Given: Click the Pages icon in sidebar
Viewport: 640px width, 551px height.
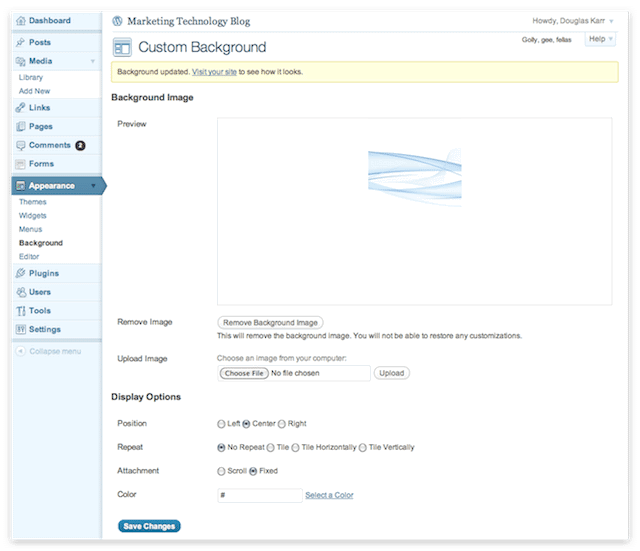Looking at the screenshot, I should tap(20, 127).
